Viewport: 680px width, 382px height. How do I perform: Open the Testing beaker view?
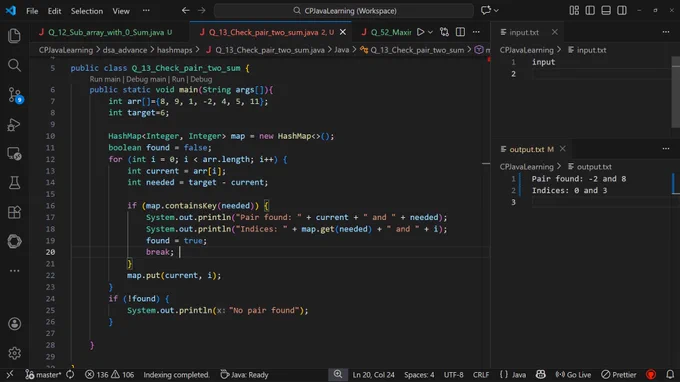[14, 183]
